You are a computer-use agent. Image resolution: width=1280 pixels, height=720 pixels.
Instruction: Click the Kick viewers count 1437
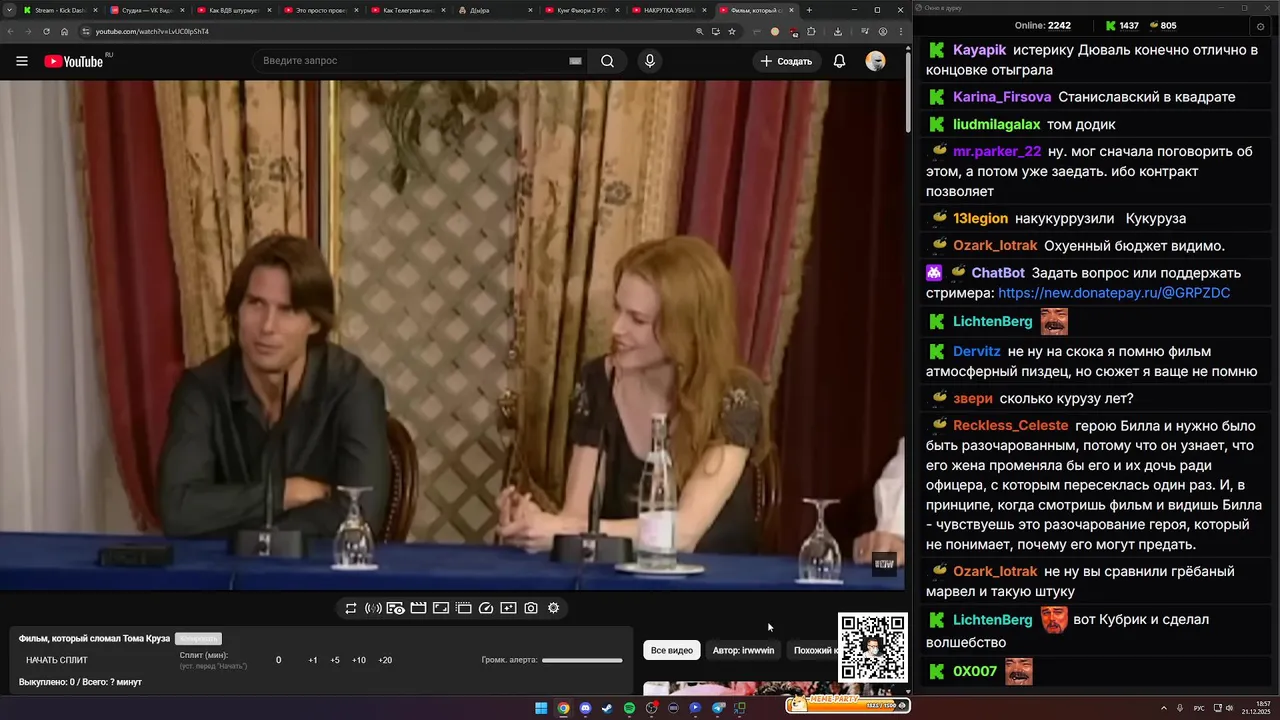coord(1121,26)
